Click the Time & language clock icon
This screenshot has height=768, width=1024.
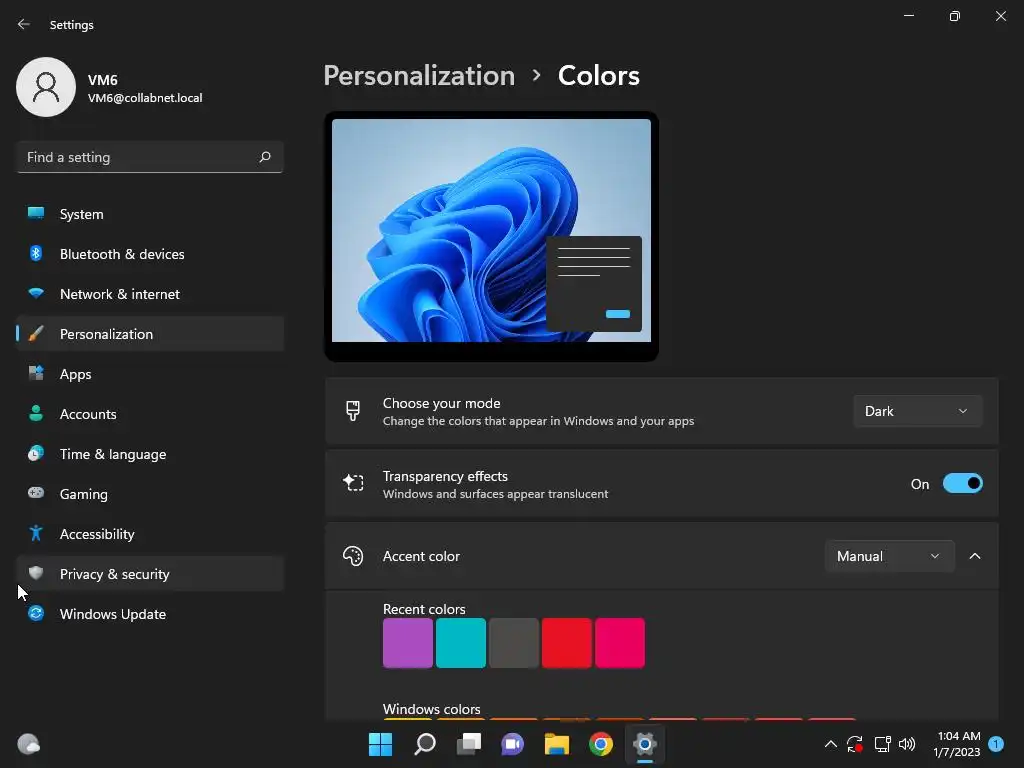pos(36,453)
